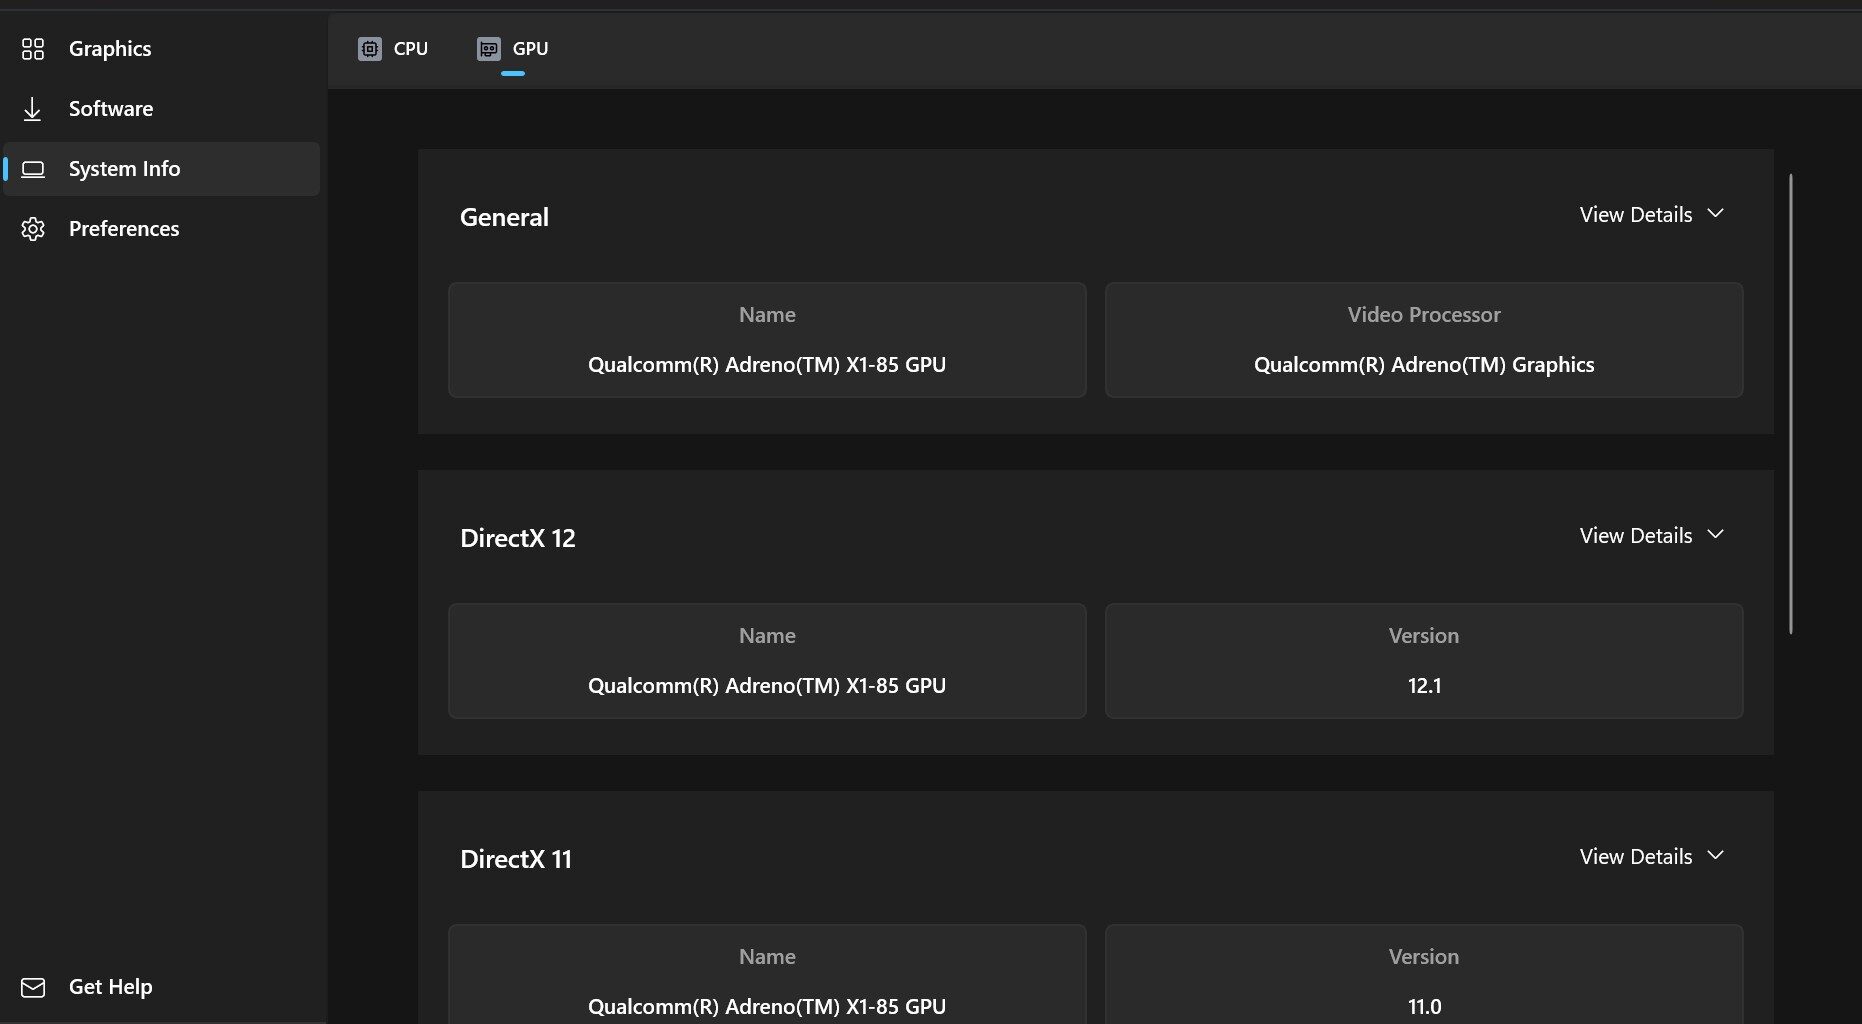Open the Software page from the sidebar

click(110, 108)
